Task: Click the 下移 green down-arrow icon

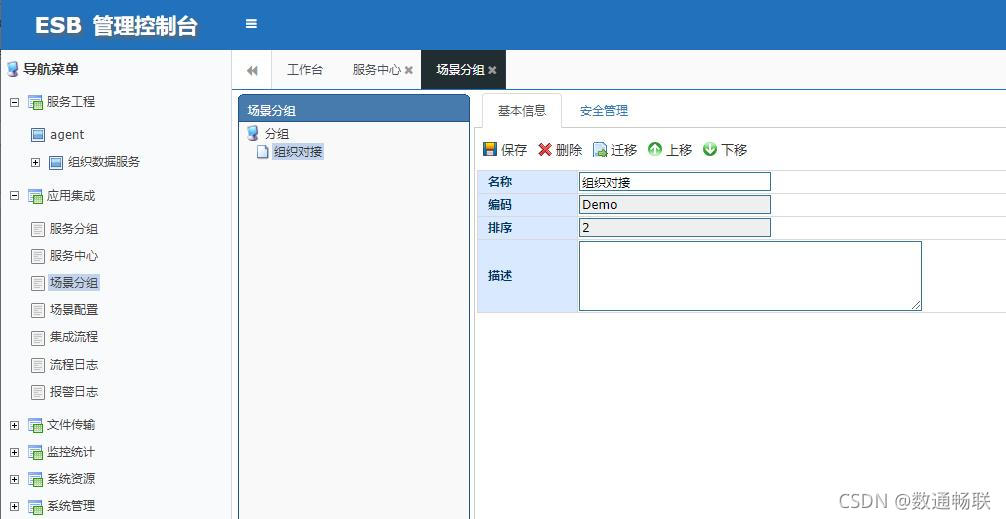Action: coord(710,149)
